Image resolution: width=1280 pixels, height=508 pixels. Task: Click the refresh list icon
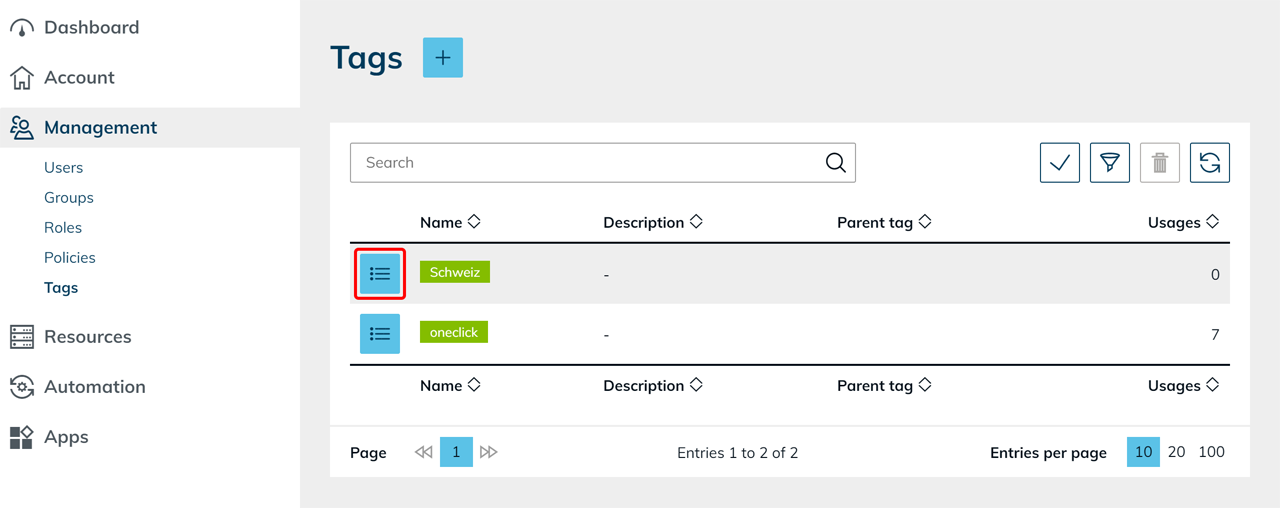click(x=1210, y=163)
